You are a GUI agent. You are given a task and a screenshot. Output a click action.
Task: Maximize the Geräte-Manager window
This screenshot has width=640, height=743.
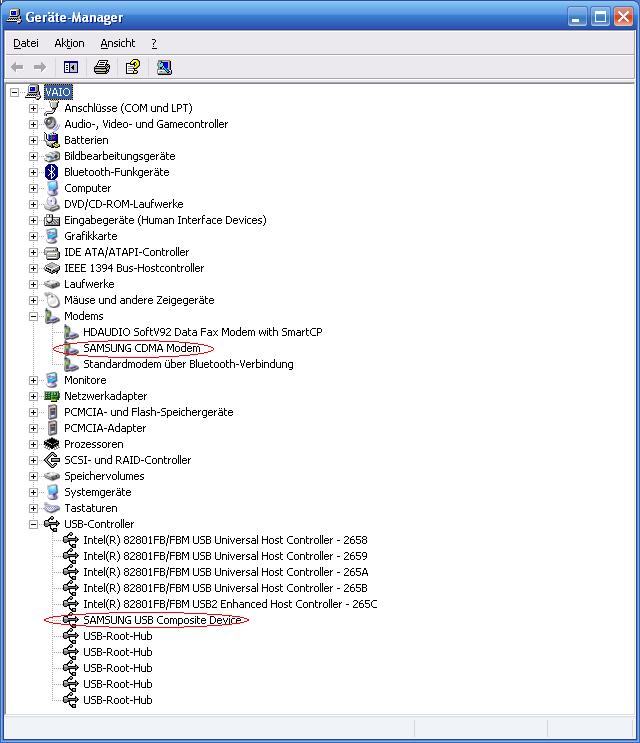tap(600, 17)
